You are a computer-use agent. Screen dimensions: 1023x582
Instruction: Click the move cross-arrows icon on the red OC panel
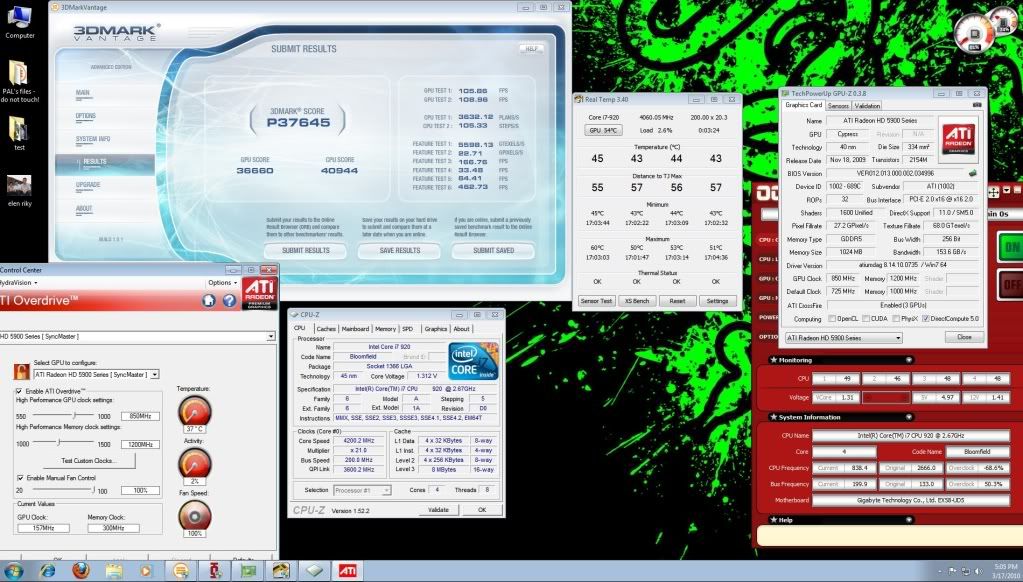994,192
